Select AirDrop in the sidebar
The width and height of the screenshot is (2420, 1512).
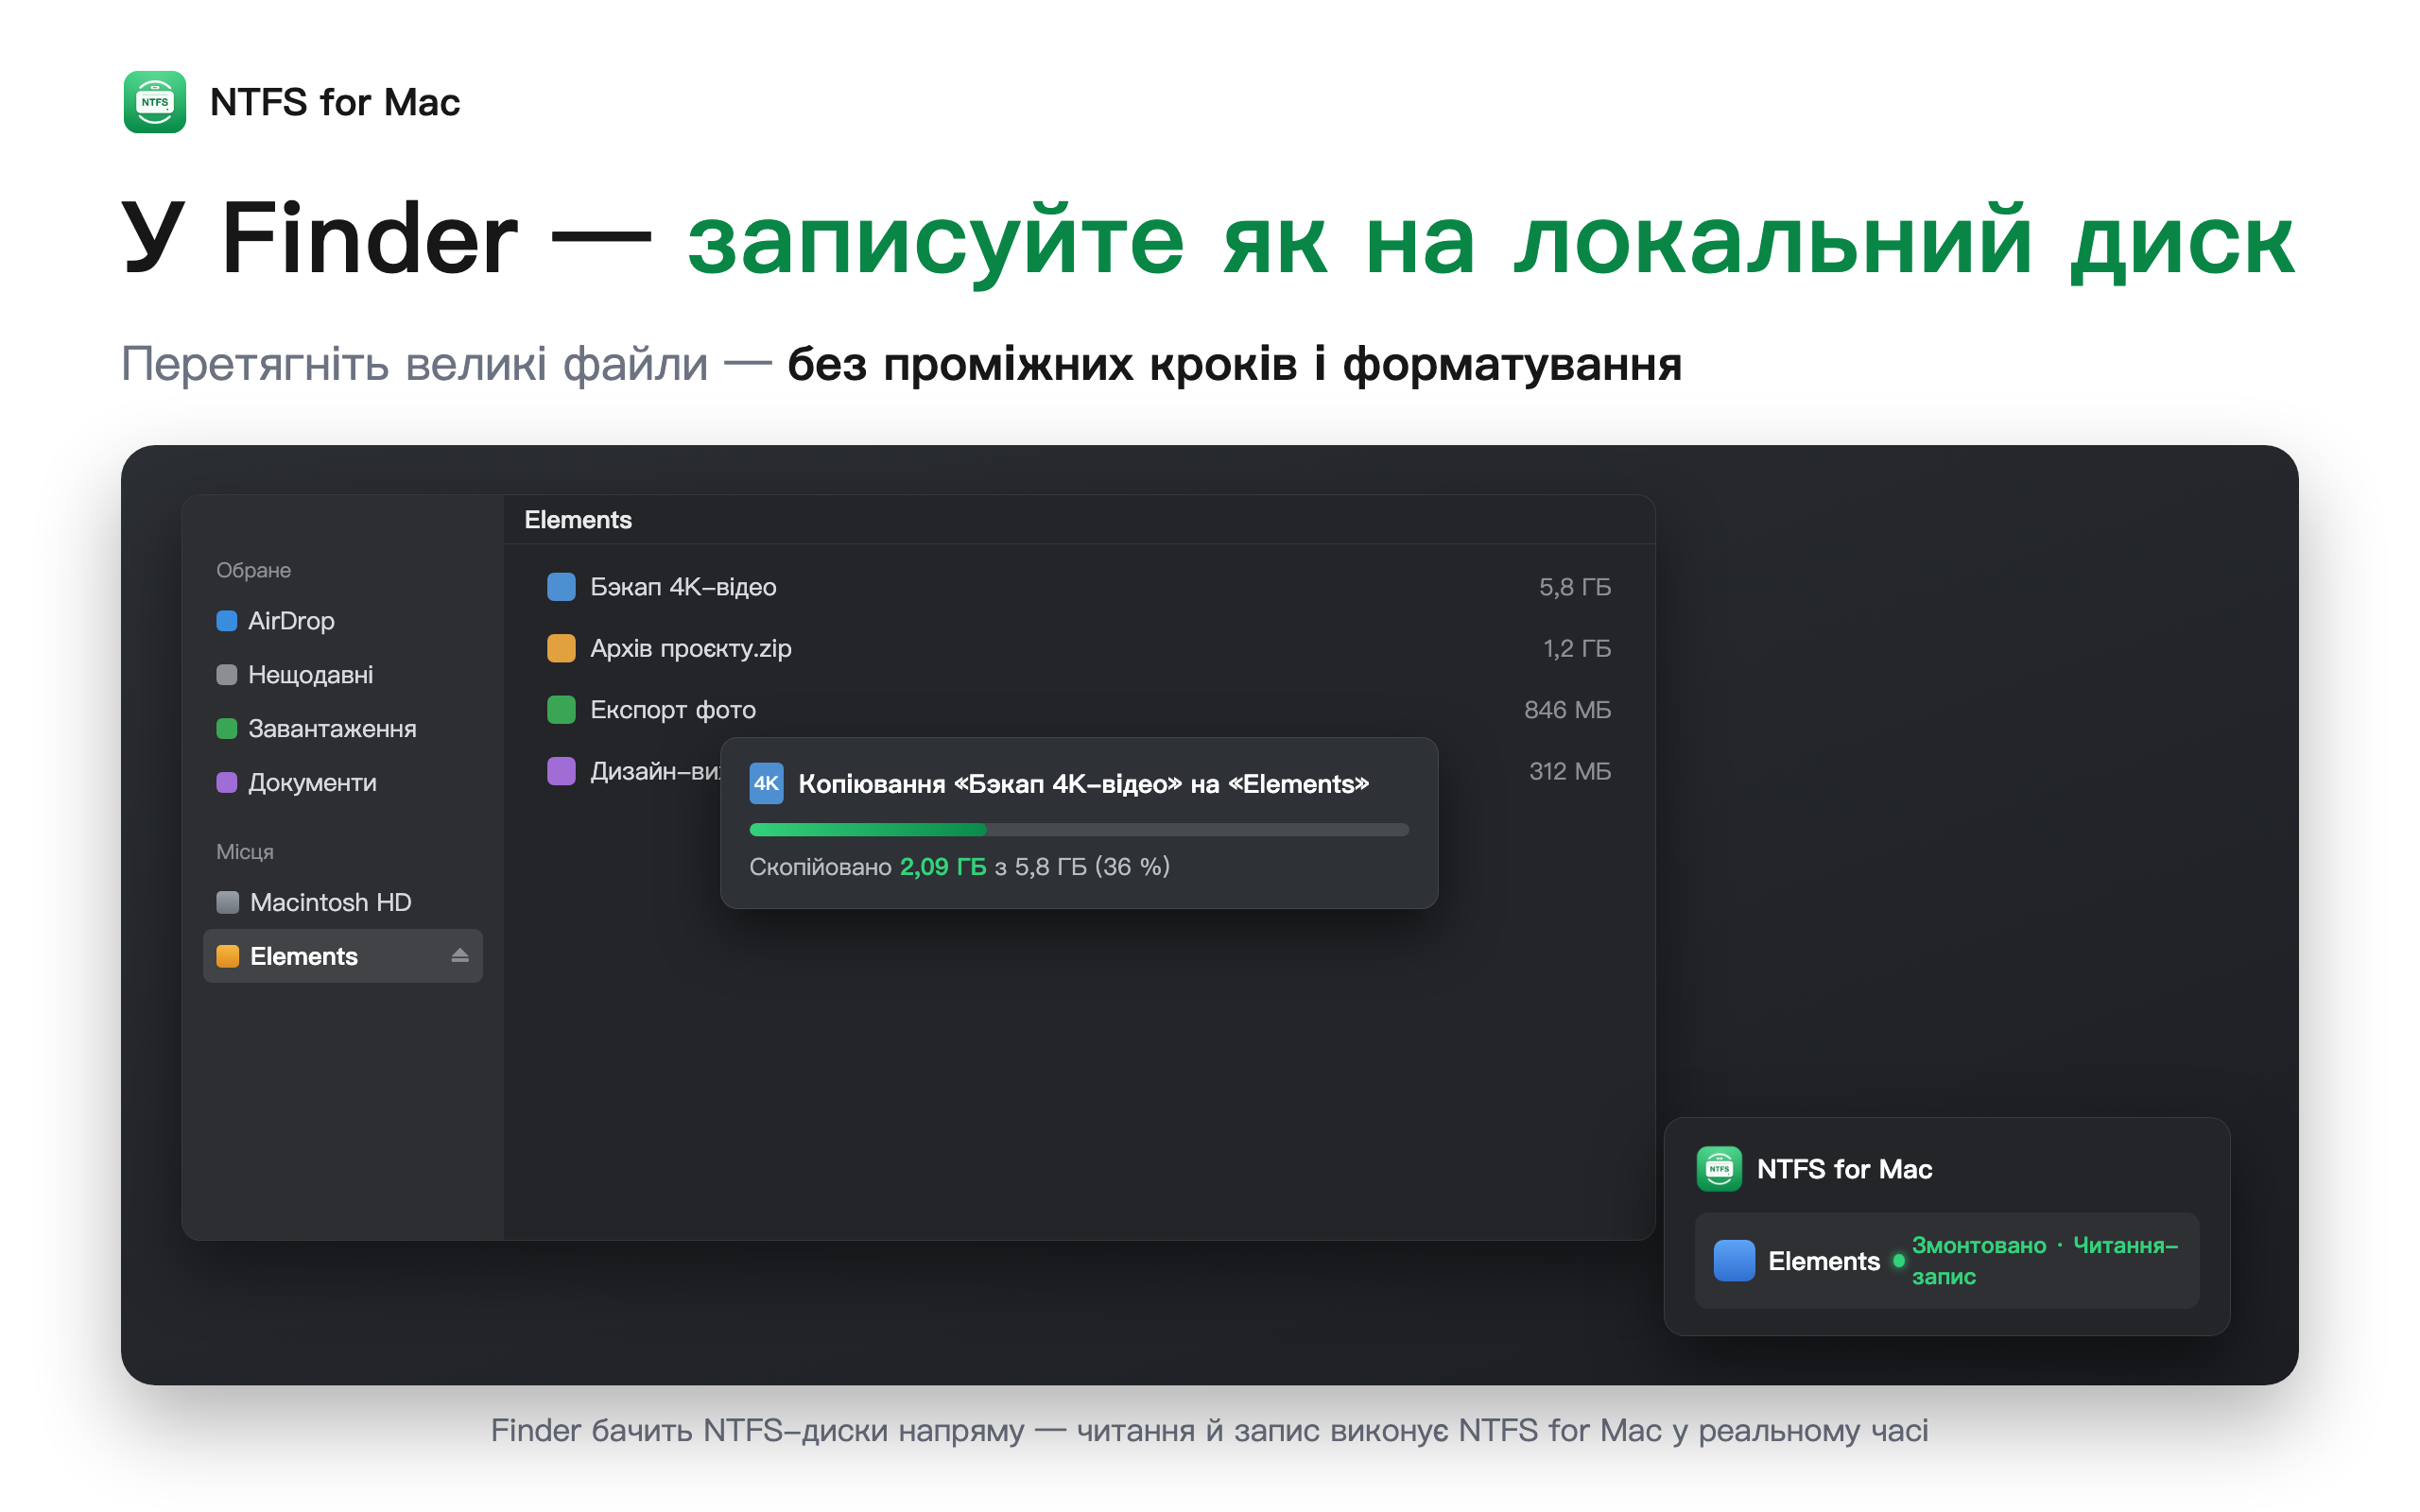342,621
